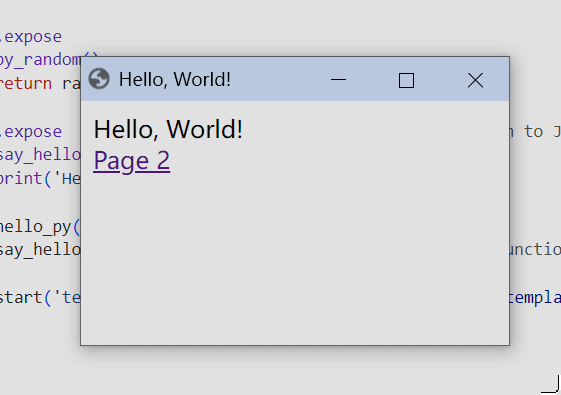Image resolution: width=561 pixels, height=395 pixels.
Task: Click the start('te code line in the background editor
Action: [x=40, y=298]
